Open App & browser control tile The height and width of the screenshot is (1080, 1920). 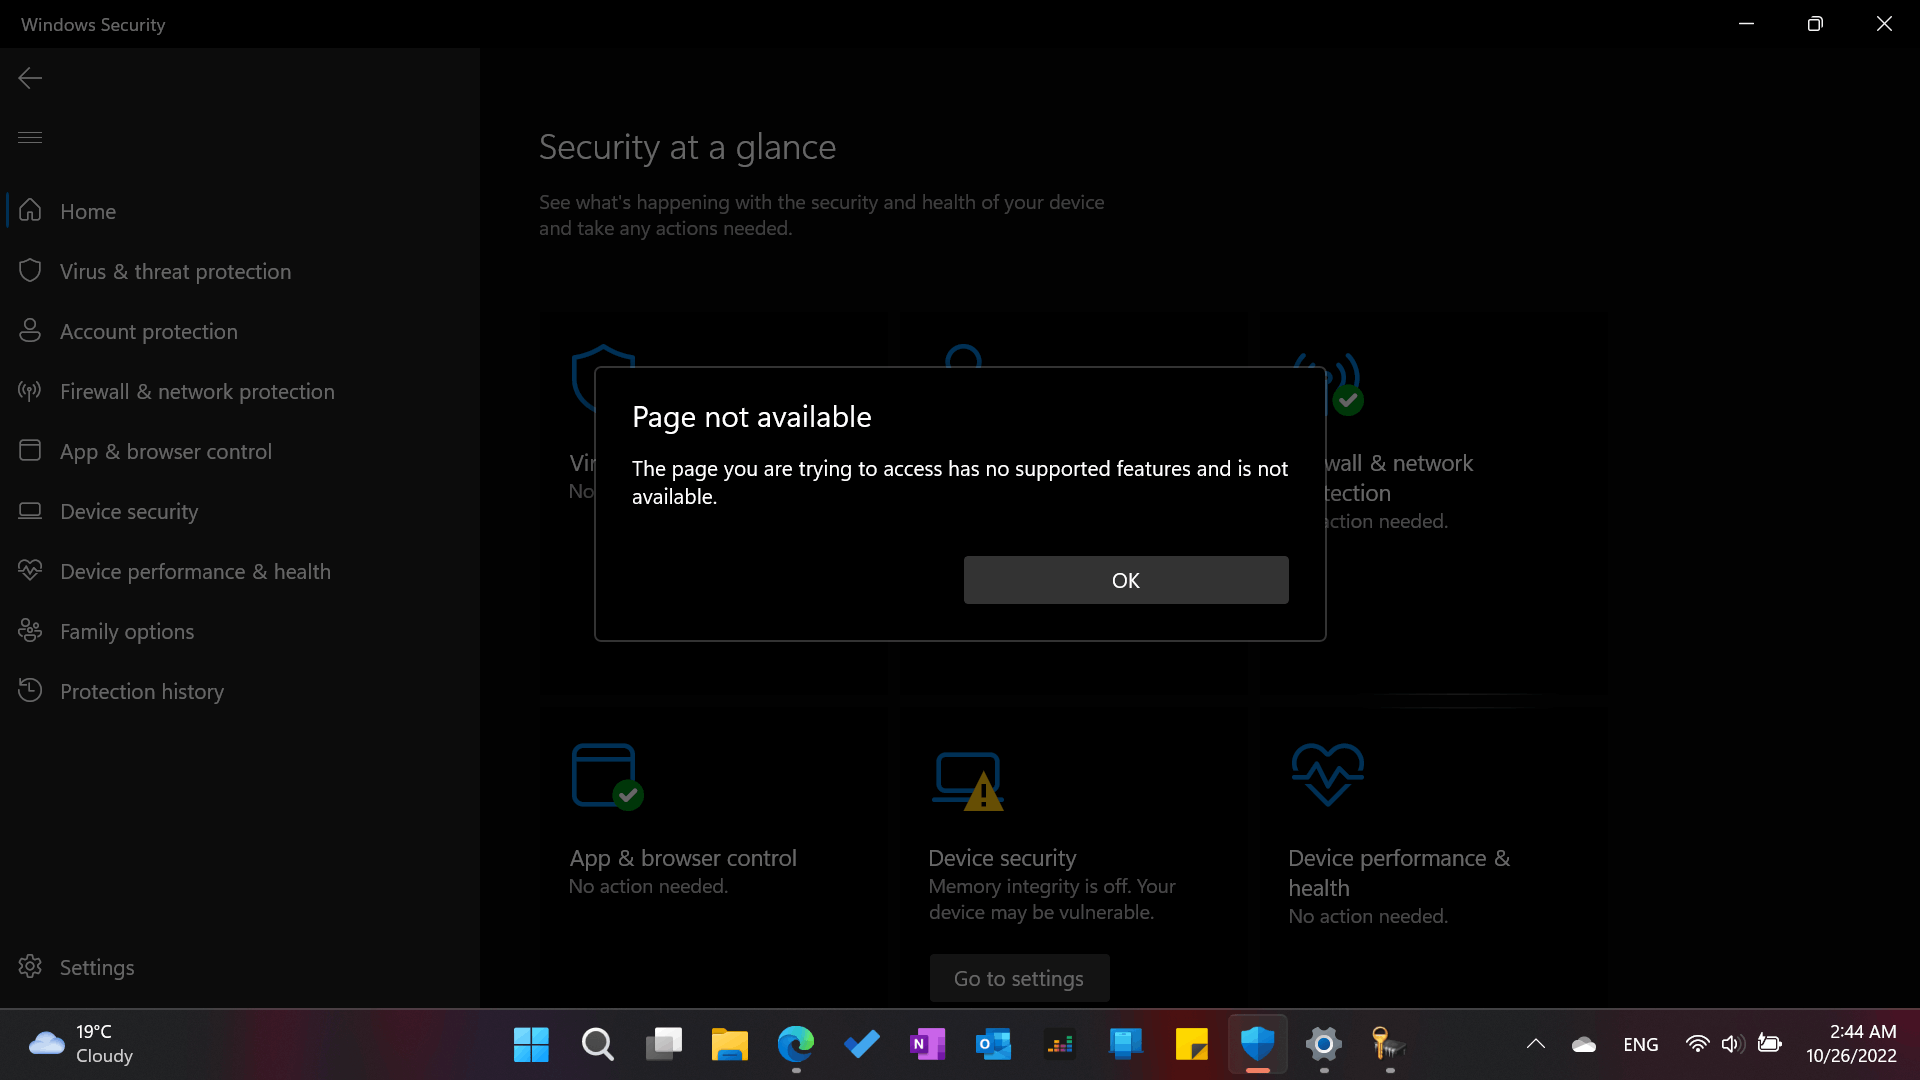click(x=683, y=858)
